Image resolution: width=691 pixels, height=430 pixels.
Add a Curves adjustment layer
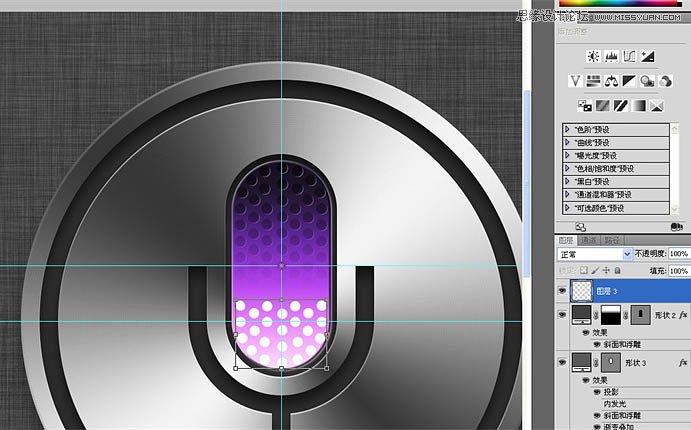coord(629,56)
